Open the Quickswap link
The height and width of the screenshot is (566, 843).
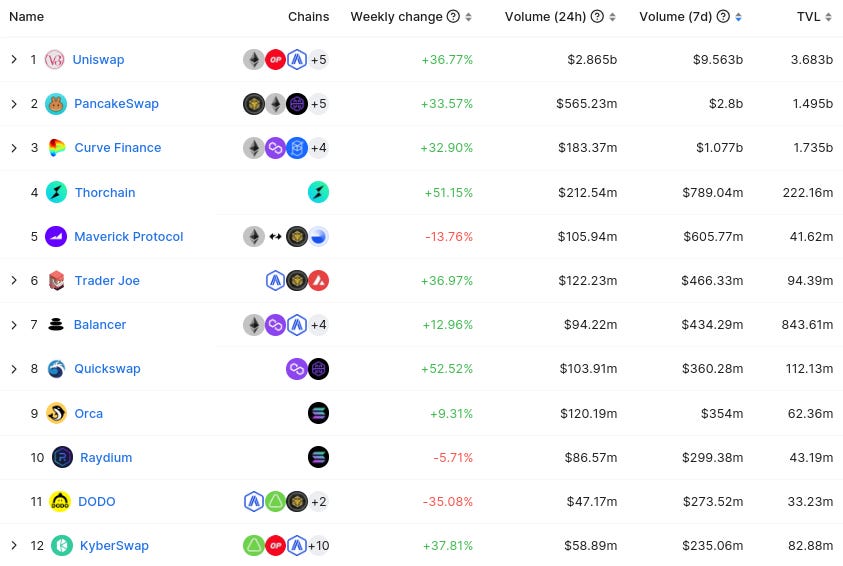pyautogui.click(x=108, y=369)
